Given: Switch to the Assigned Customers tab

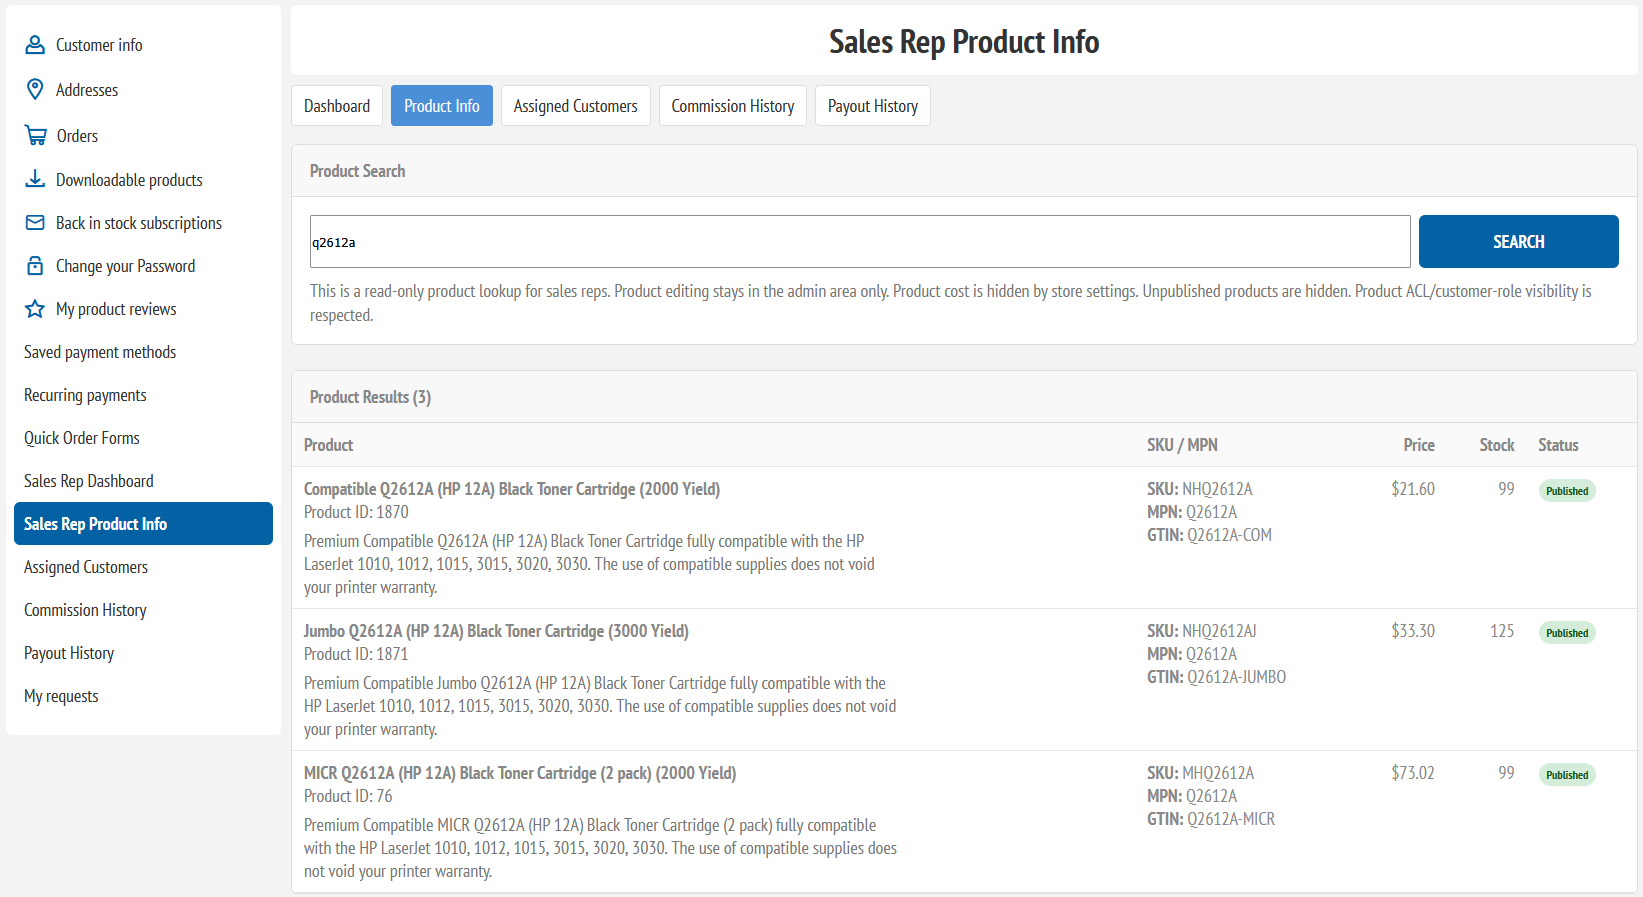Looking at the screenshot, I should (576, 106).
